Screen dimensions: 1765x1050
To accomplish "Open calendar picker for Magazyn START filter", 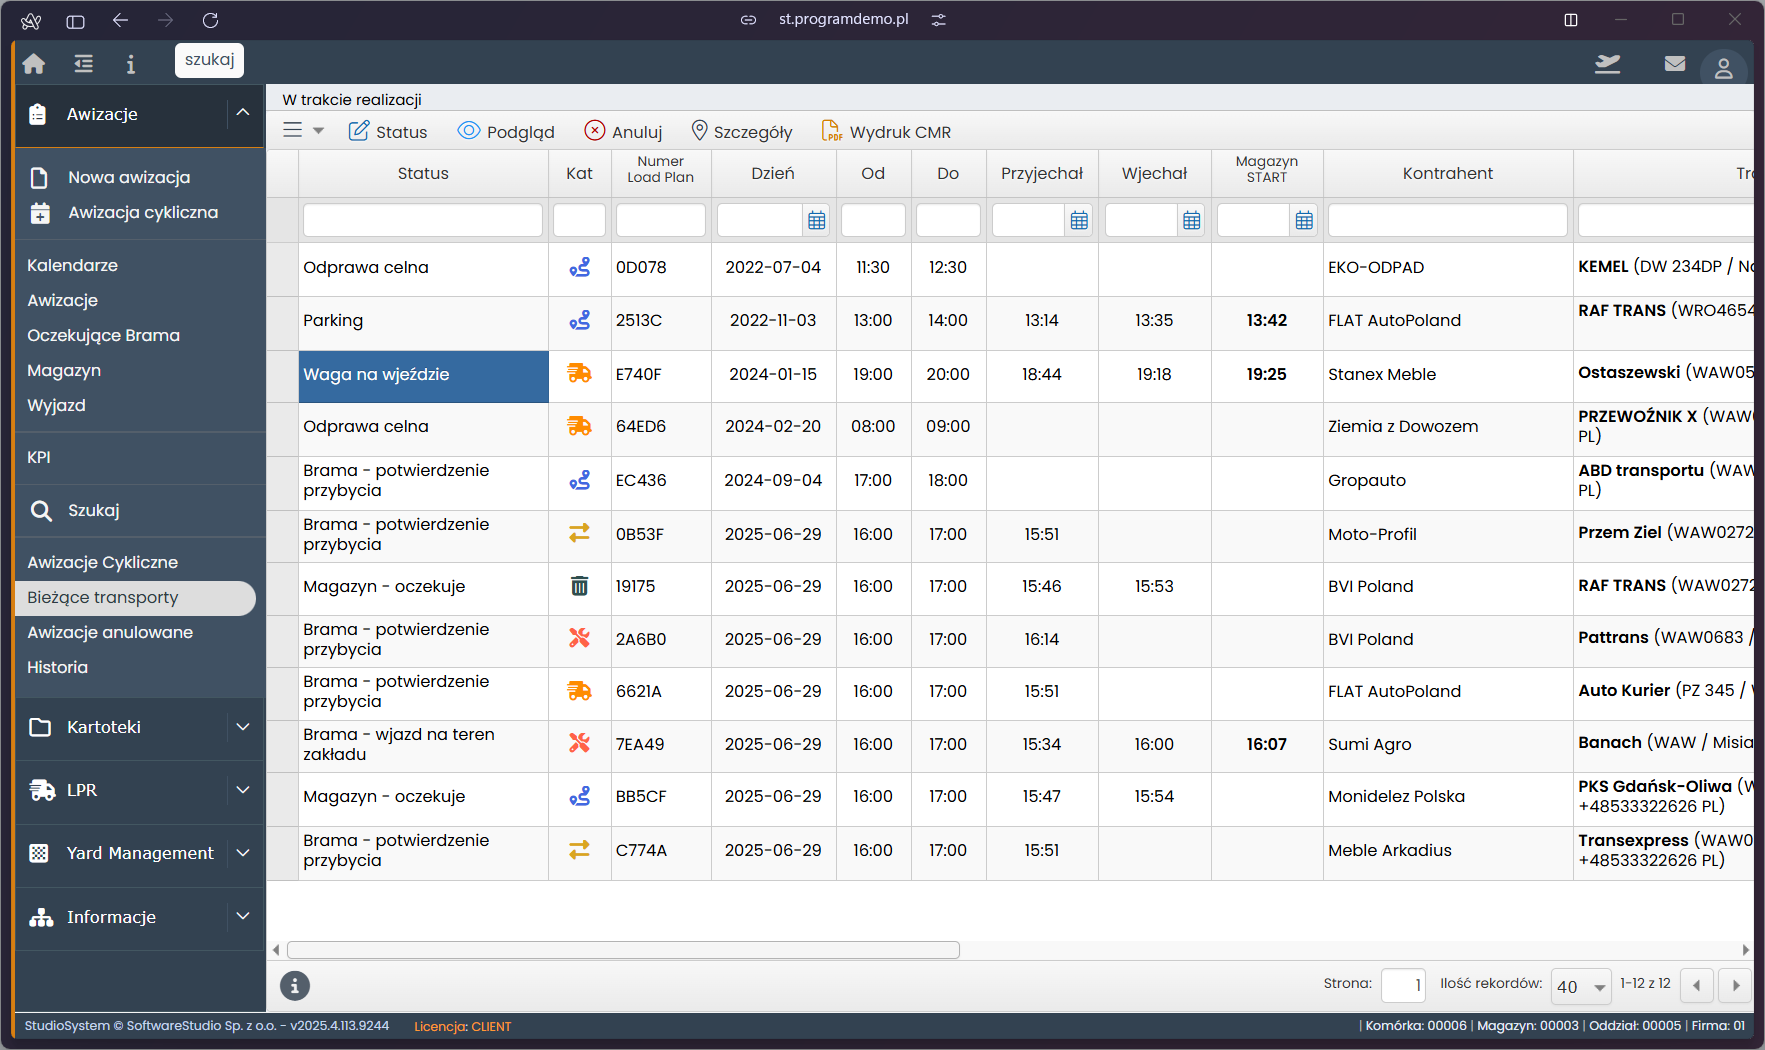I will pyautogui.click(x=1304, y=221).
